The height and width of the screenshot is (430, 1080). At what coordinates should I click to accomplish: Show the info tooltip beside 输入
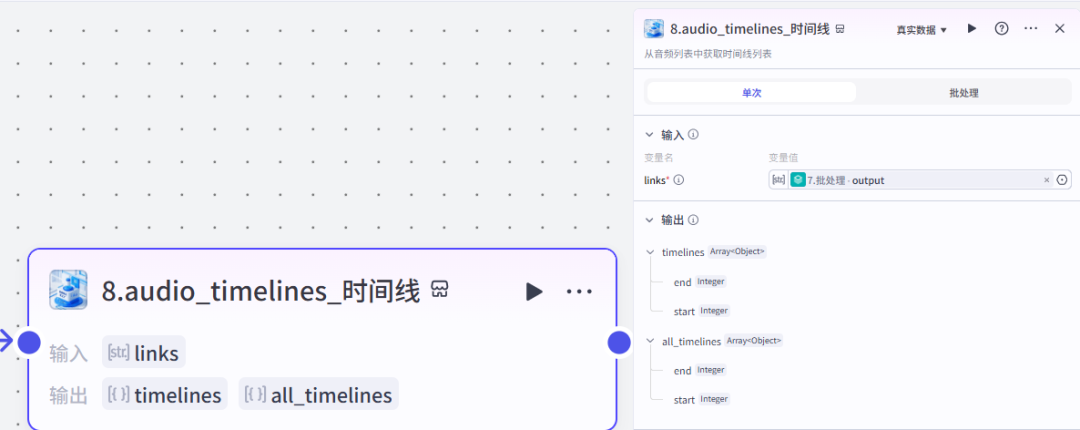[x=693, y=134]
